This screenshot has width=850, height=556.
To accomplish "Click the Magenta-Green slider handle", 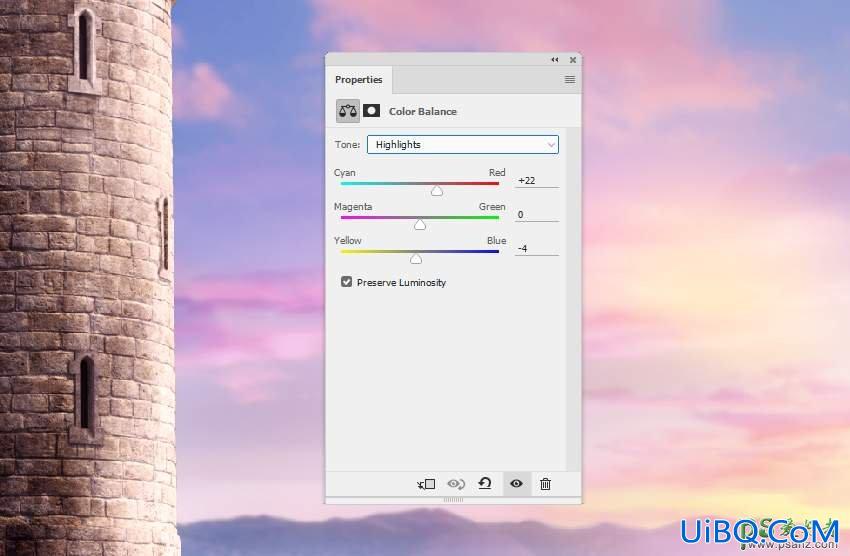I will (x=420, y=225).
